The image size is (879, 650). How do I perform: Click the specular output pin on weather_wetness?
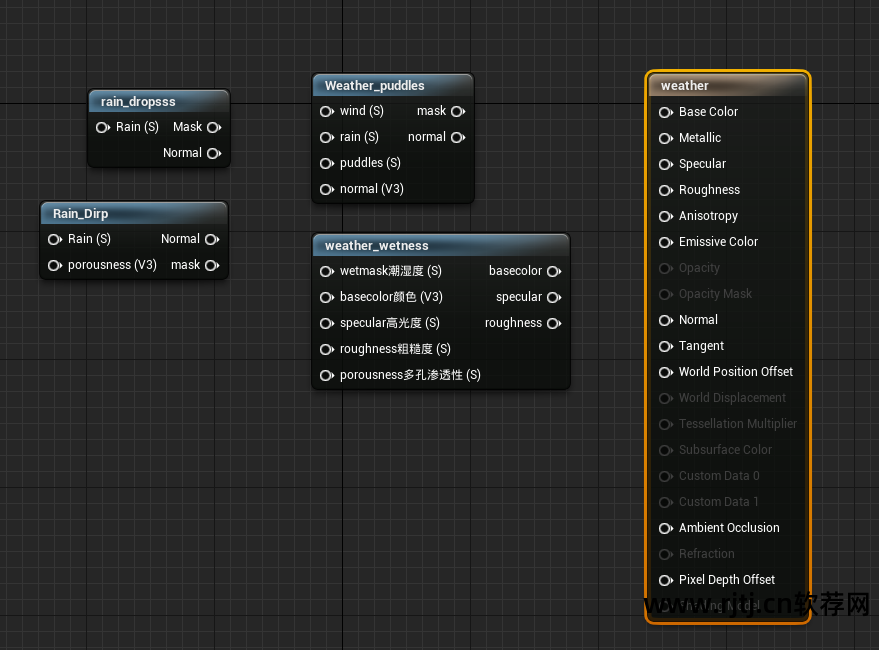pos(554,297)
